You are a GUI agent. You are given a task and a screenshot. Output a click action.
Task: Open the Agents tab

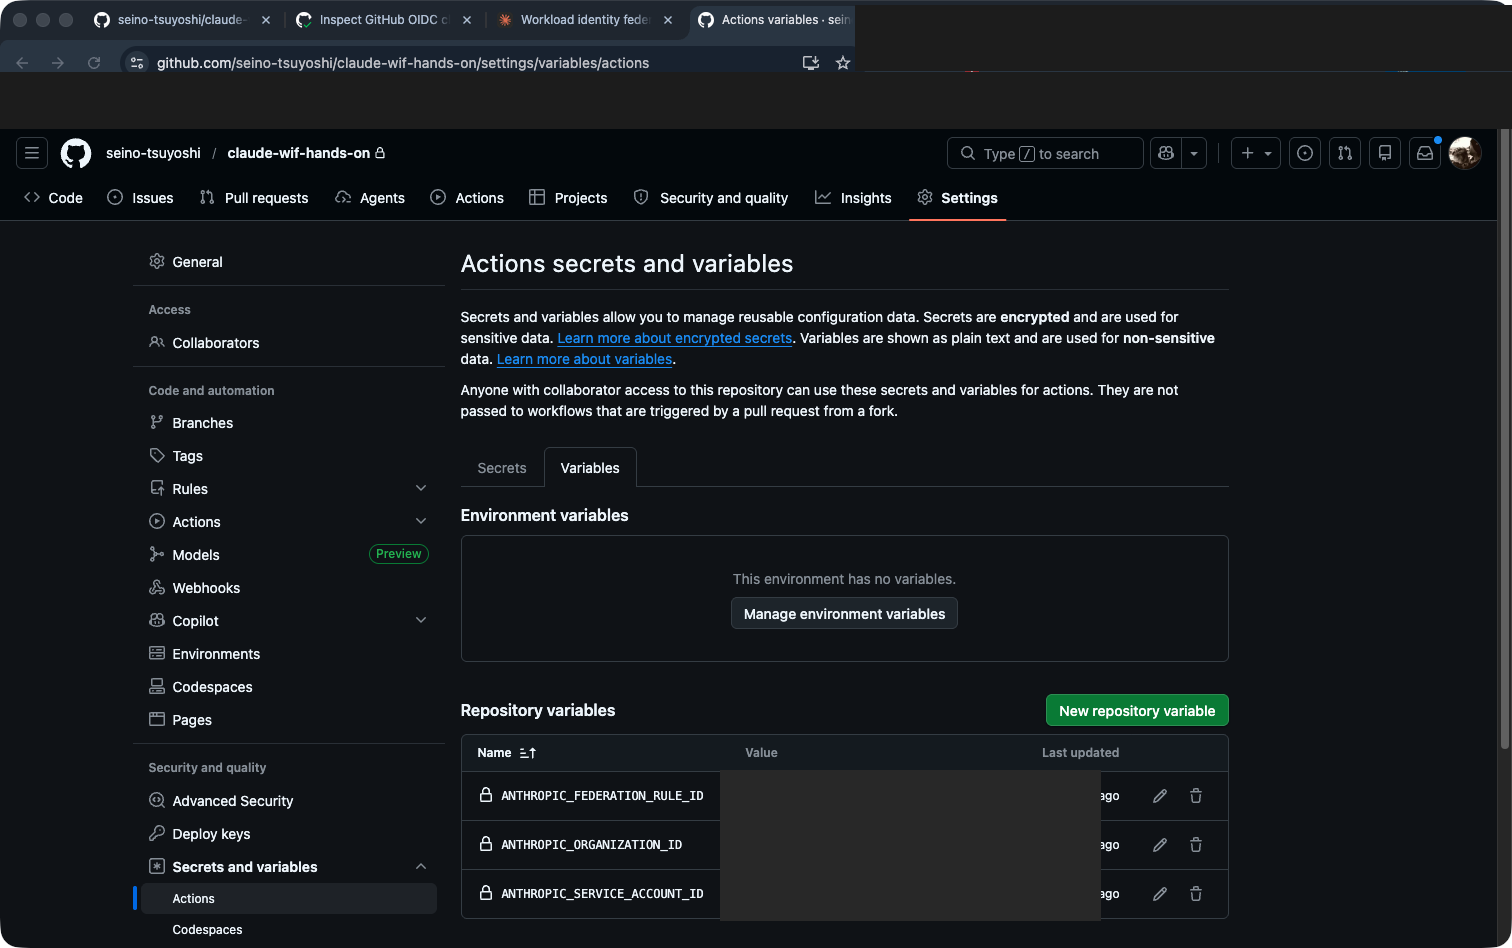pos(370,198)
